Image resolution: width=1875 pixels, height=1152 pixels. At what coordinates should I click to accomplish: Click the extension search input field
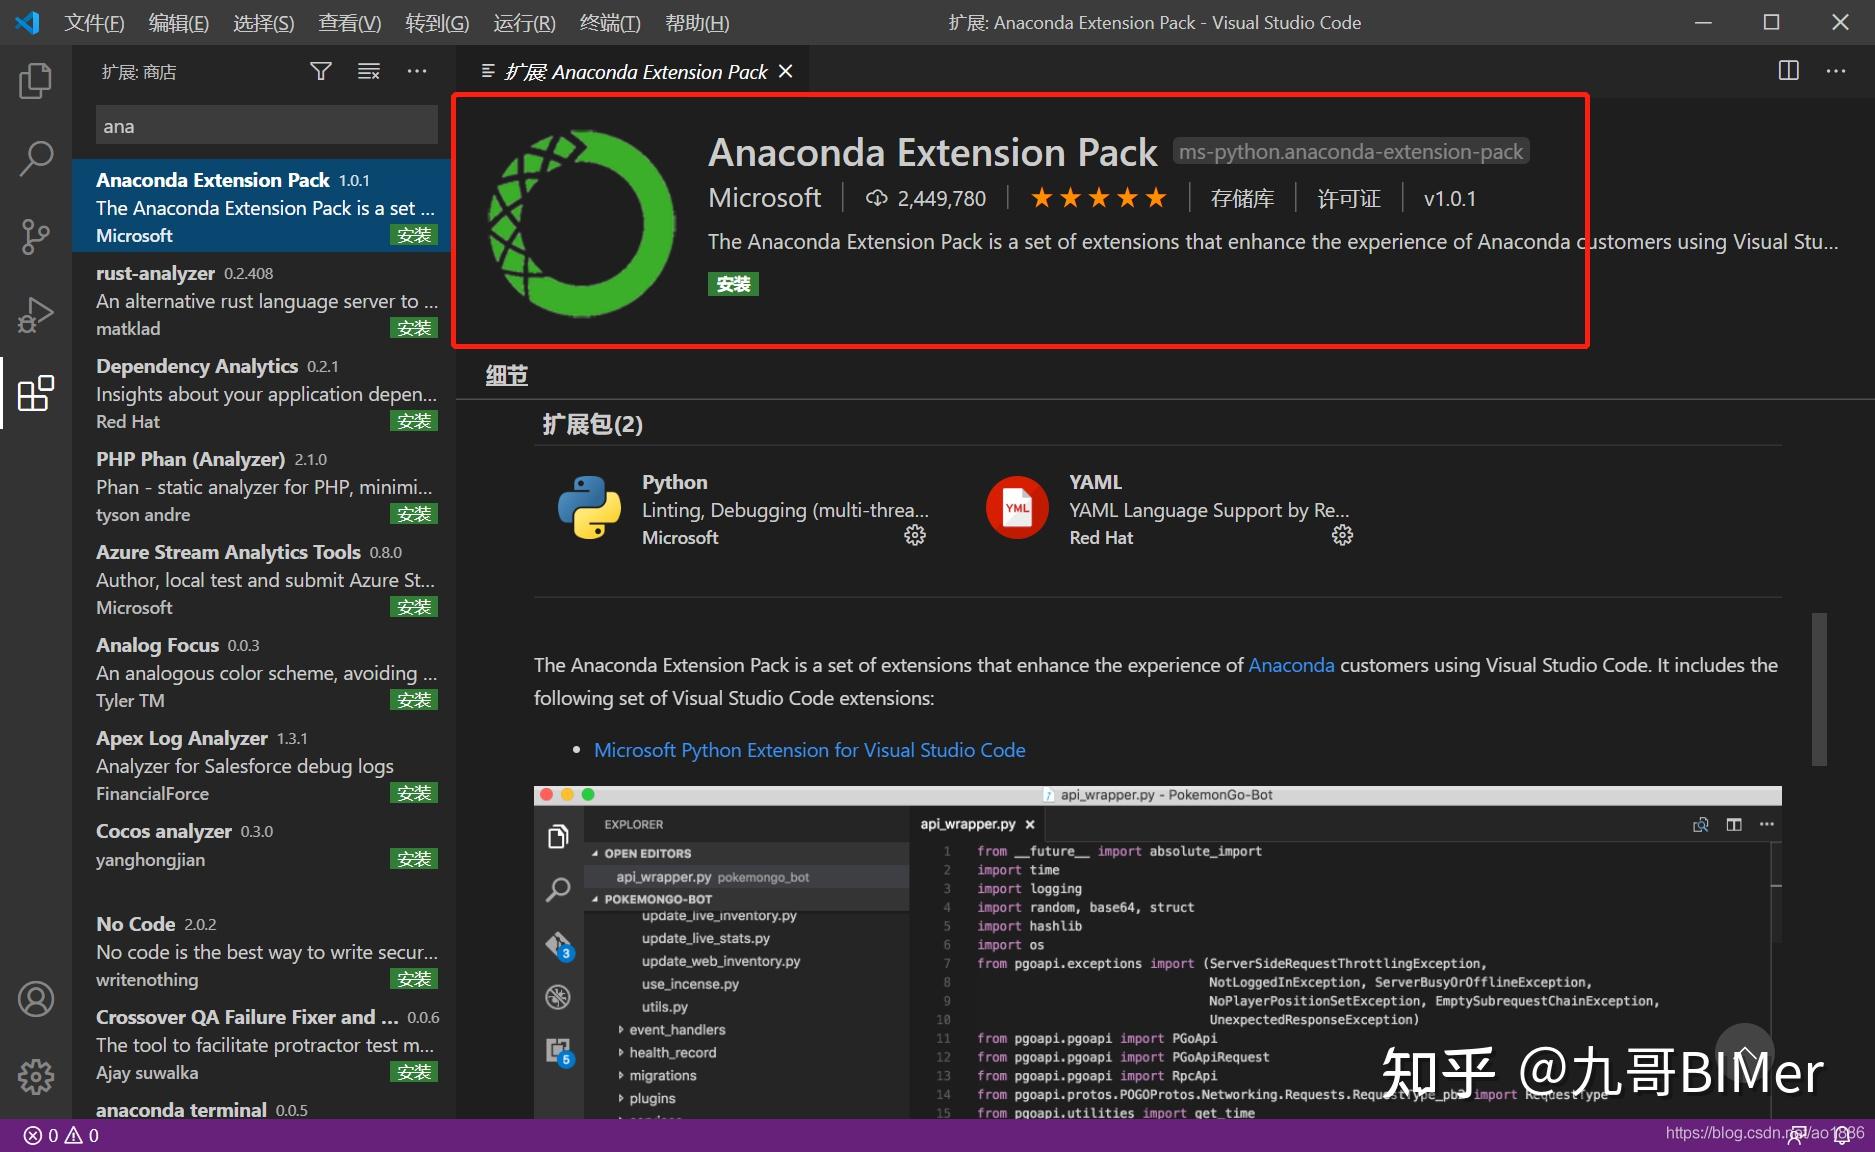(266, 126)
